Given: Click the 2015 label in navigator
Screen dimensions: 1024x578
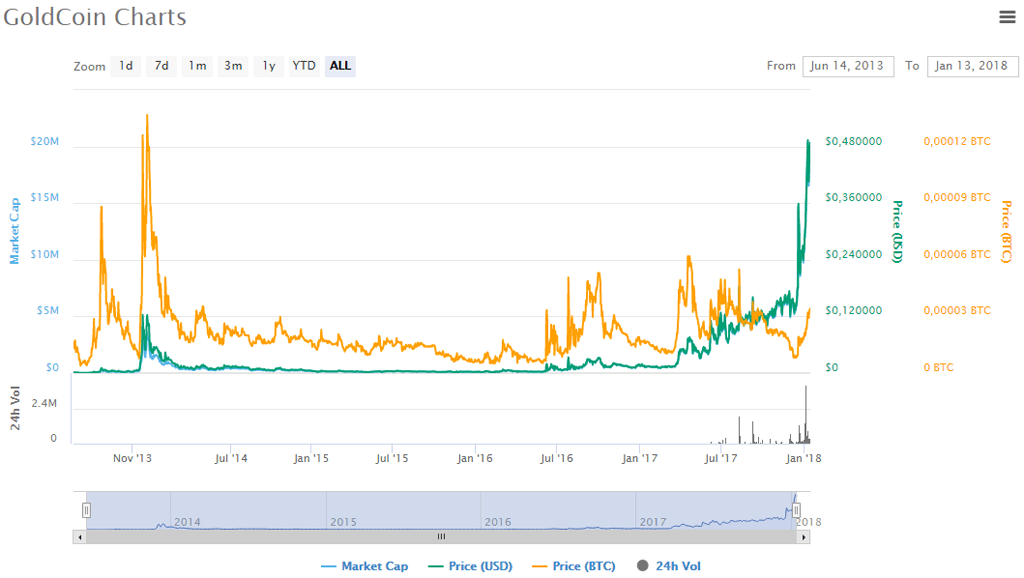Looking at the screenshot, I should pyautogui.click(x=344, y=522).
